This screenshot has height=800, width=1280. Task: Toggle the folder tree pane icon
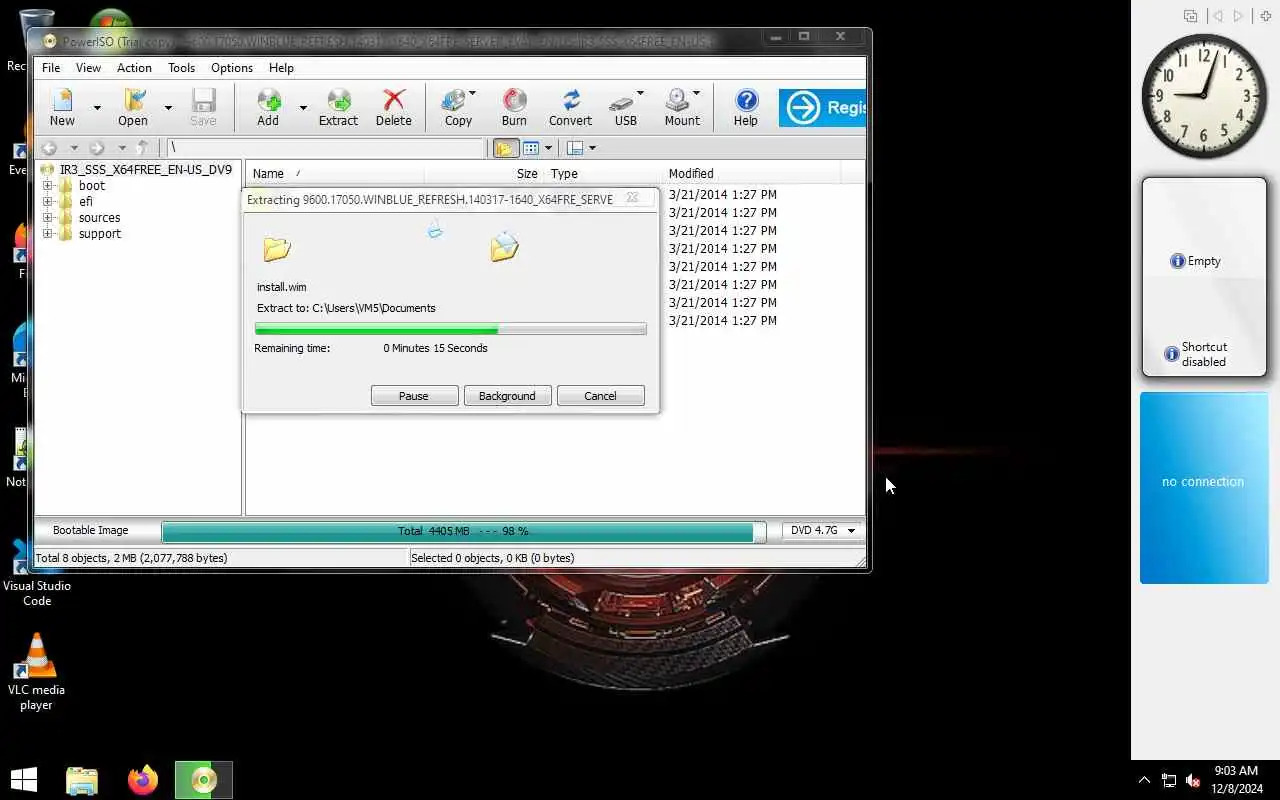point(505,148)
